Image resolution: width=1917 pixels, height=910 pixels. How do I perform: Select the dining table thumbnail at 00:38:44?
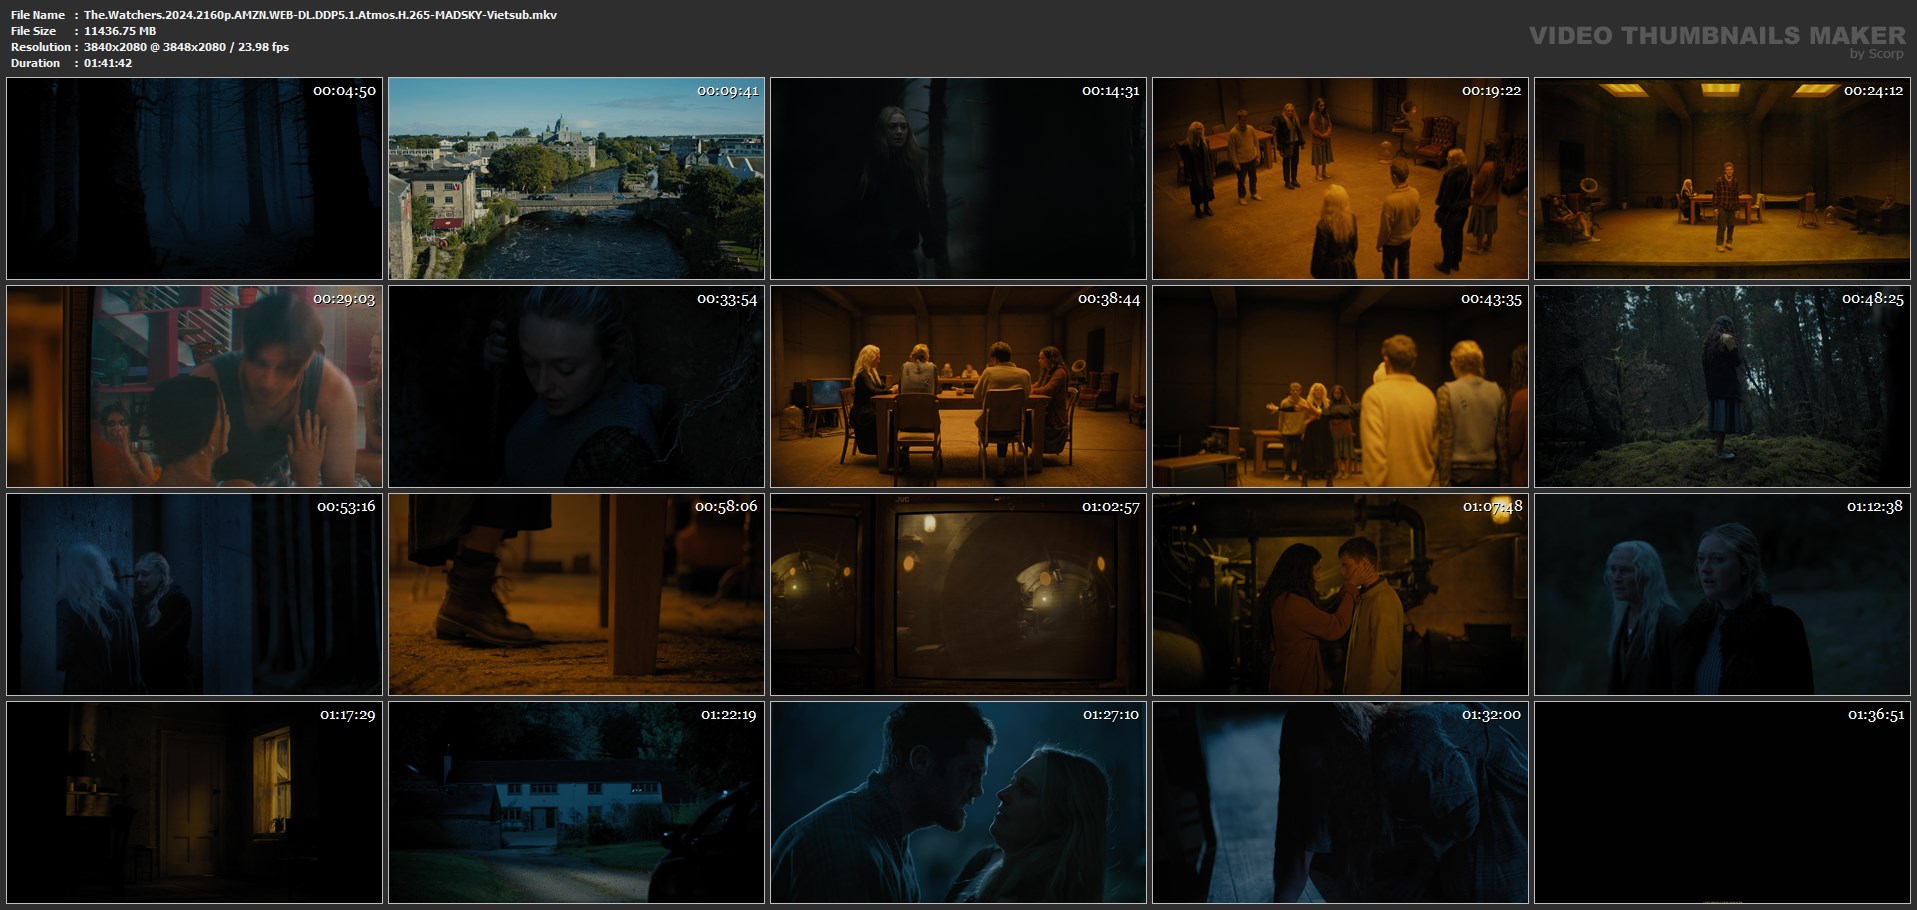point(958,386)
